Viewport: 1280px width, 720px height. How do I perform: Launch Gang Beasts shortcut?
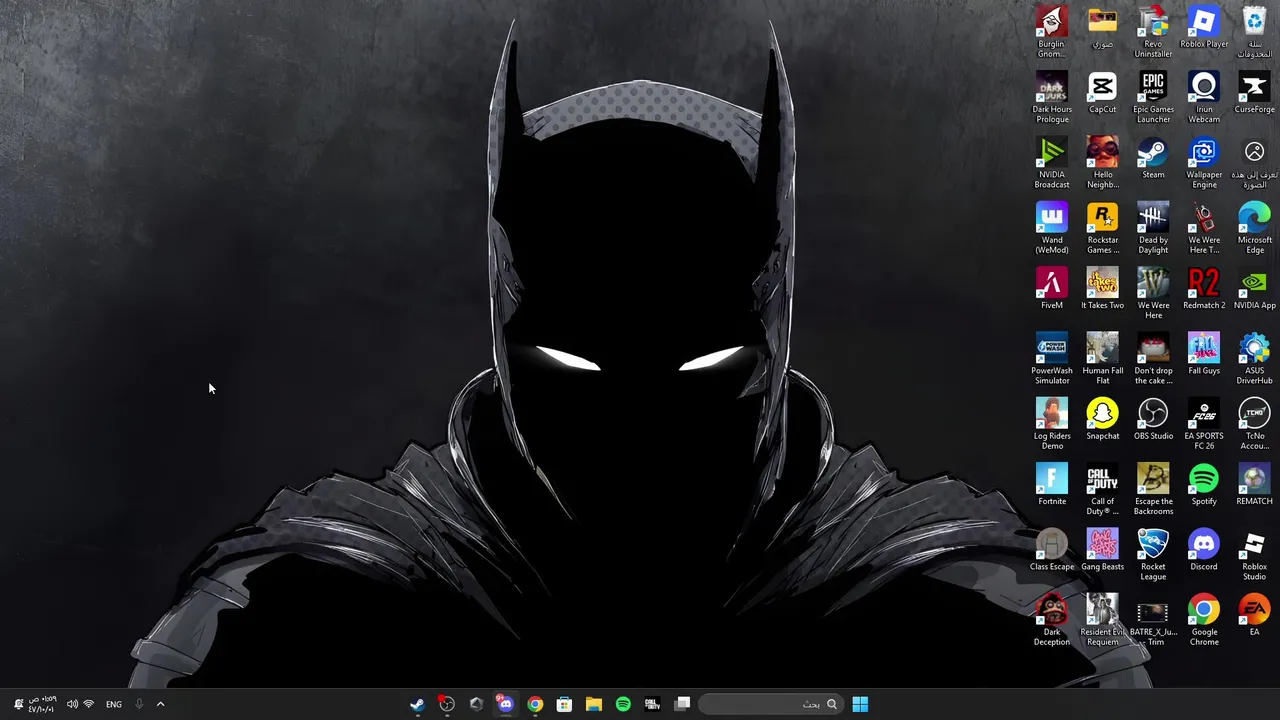click(1102, 550)
